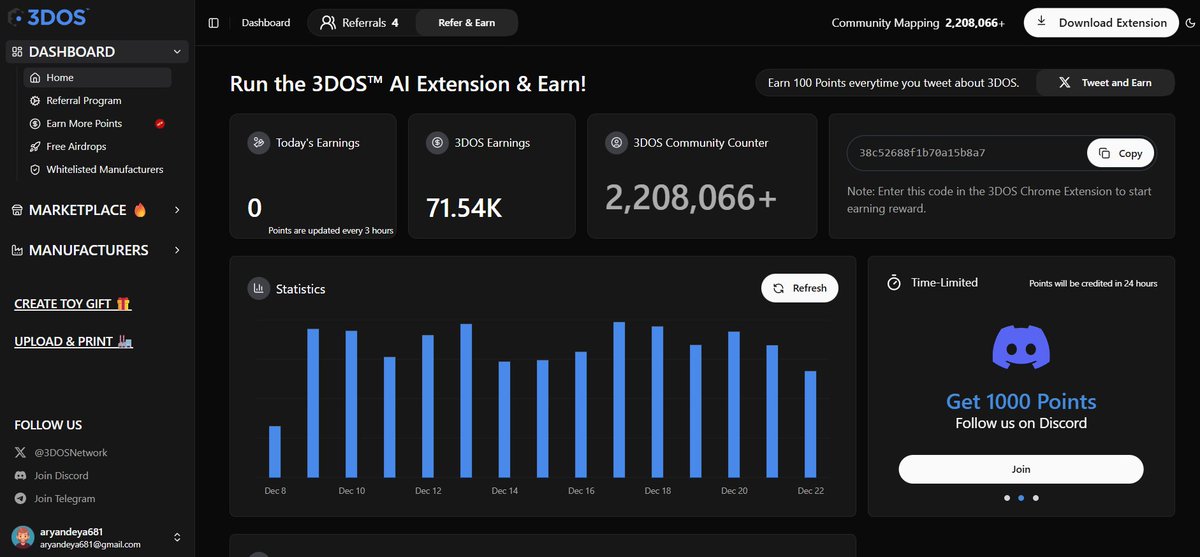Click the Discord icon beside Join Discord
Viewport: 1200px width, 557px height.
click(21, 475)
